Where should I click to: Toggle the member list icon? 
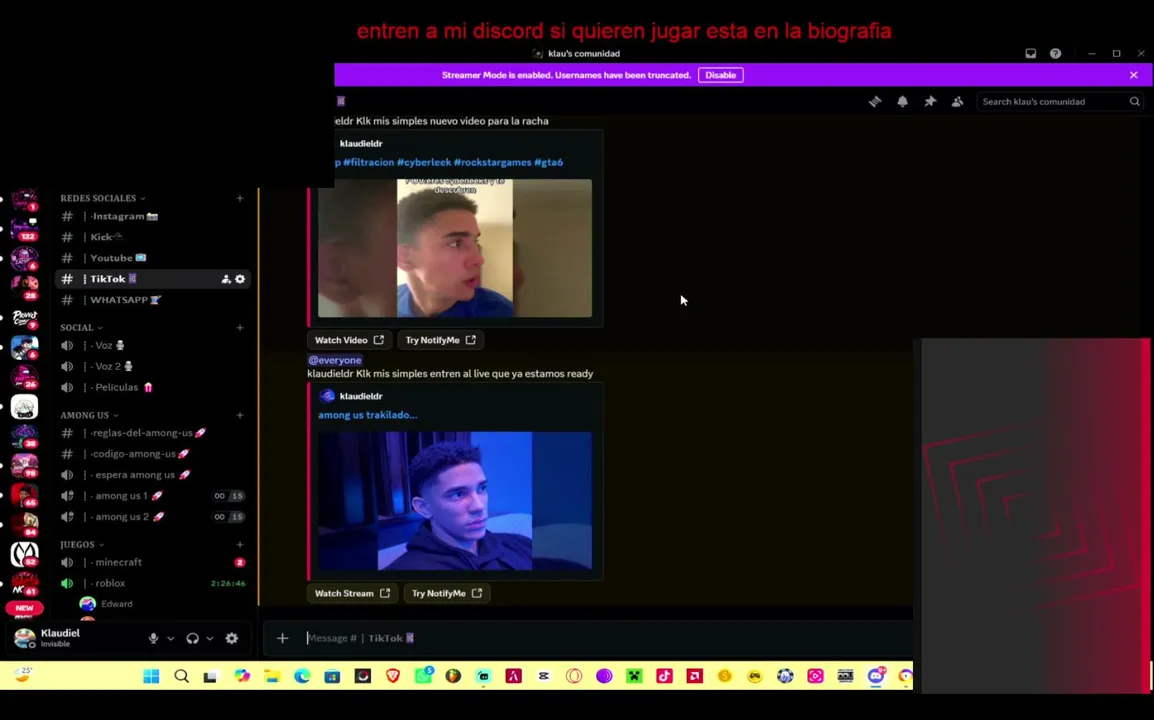coord(957,102)
